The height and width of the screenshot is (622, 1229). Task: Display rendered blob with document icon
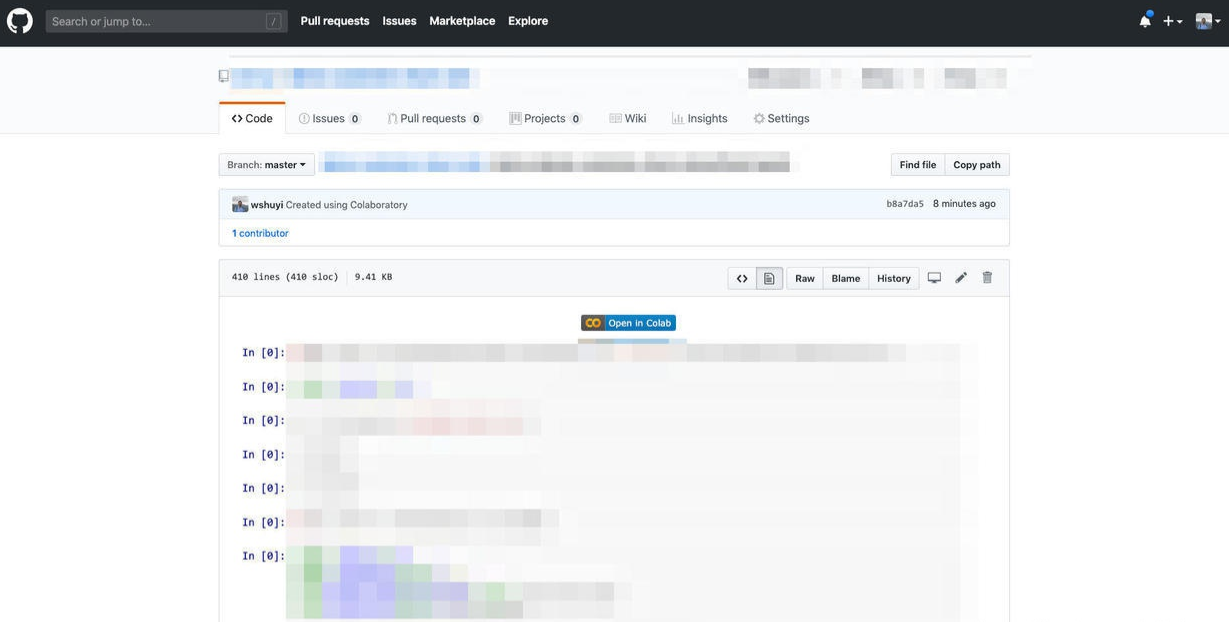769,278
